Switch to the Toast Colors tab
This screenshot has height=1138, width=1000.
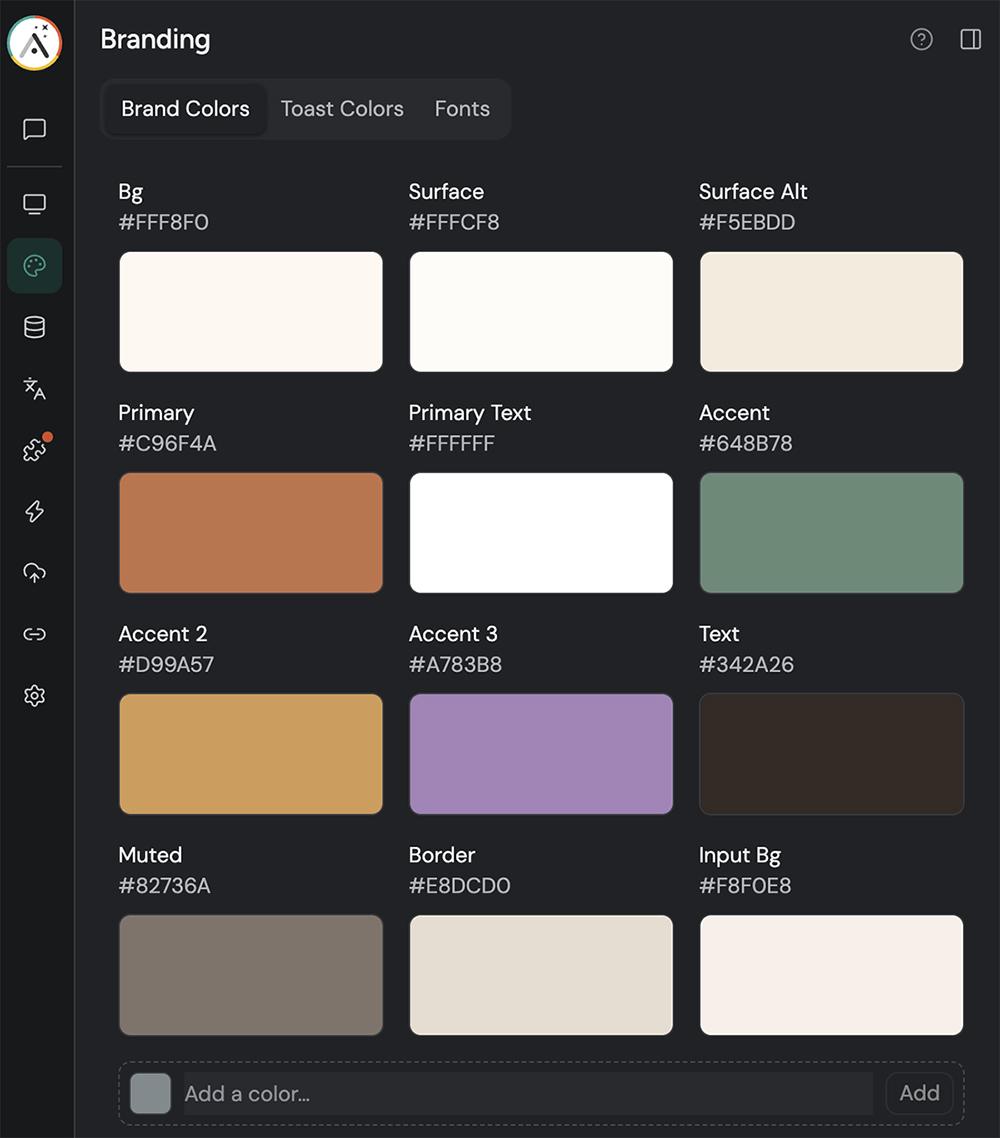pyautogui.click(x=342, y=109)
